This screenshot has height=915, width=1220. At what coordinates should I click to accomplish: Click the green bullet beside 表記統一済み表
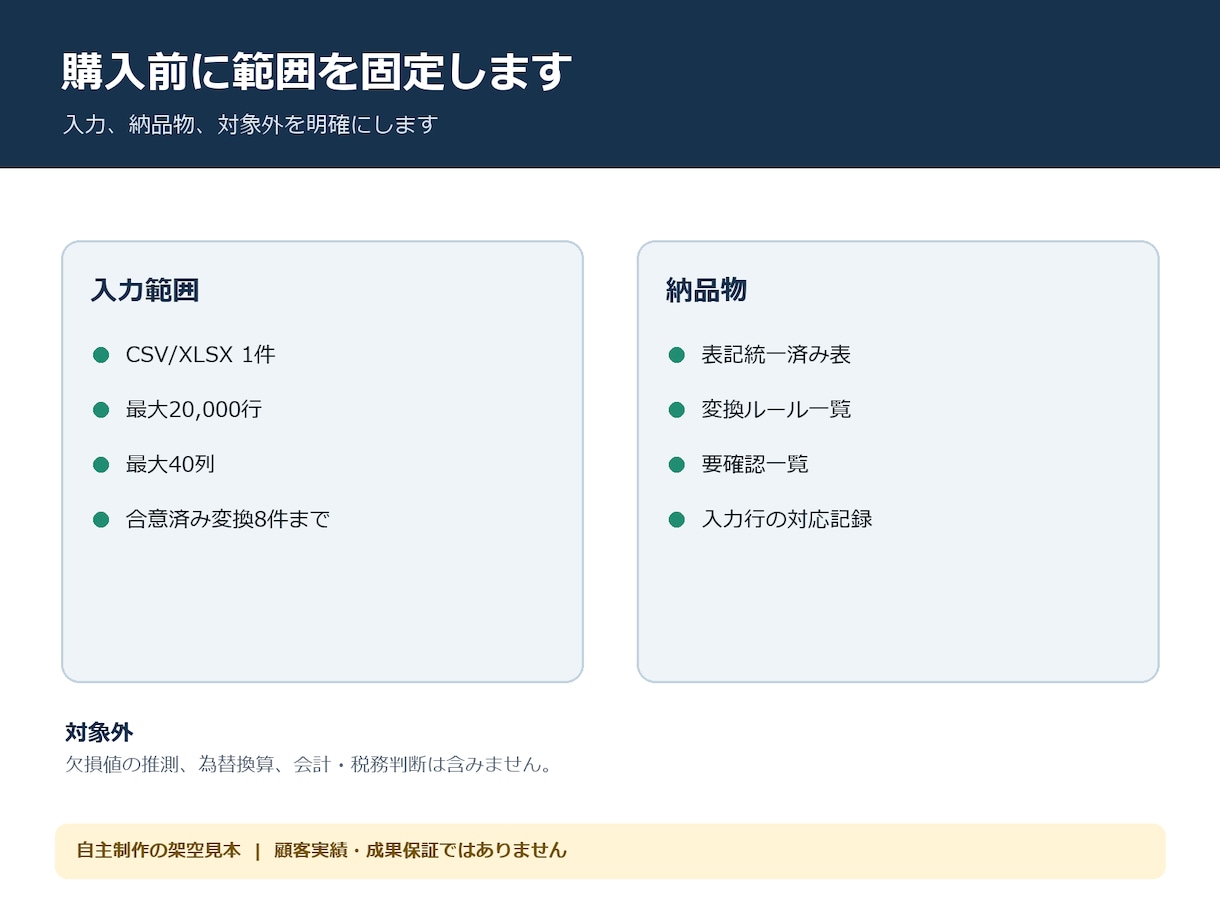click(676, 355)
